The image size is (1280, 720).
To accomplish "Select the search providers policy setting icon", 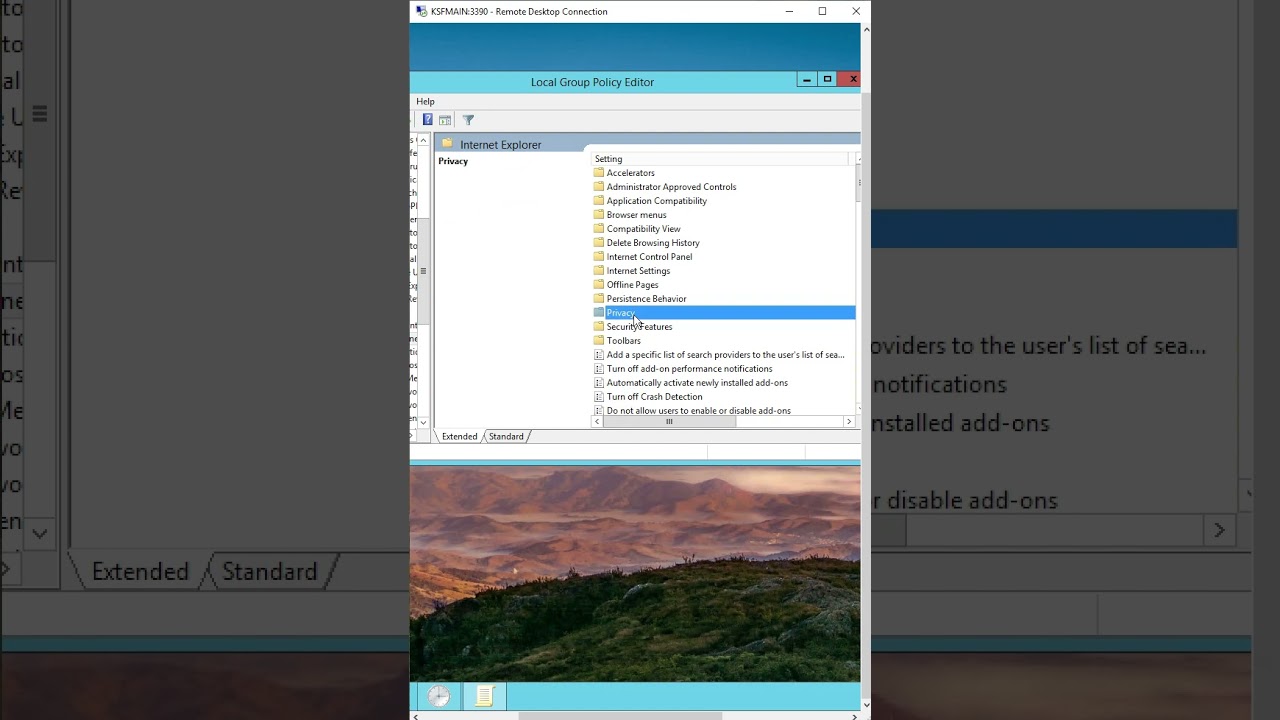I will coord(599,355).
